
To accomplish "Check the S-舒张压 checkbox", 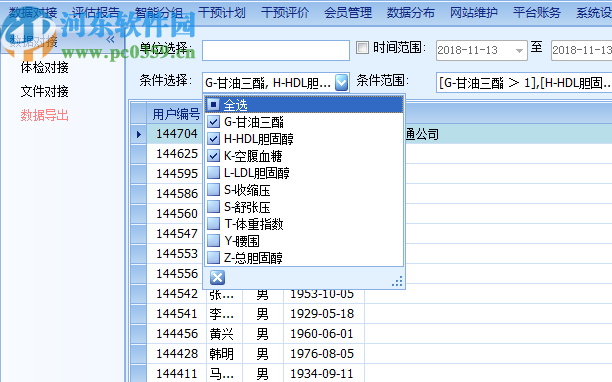I will coord(213,206).
